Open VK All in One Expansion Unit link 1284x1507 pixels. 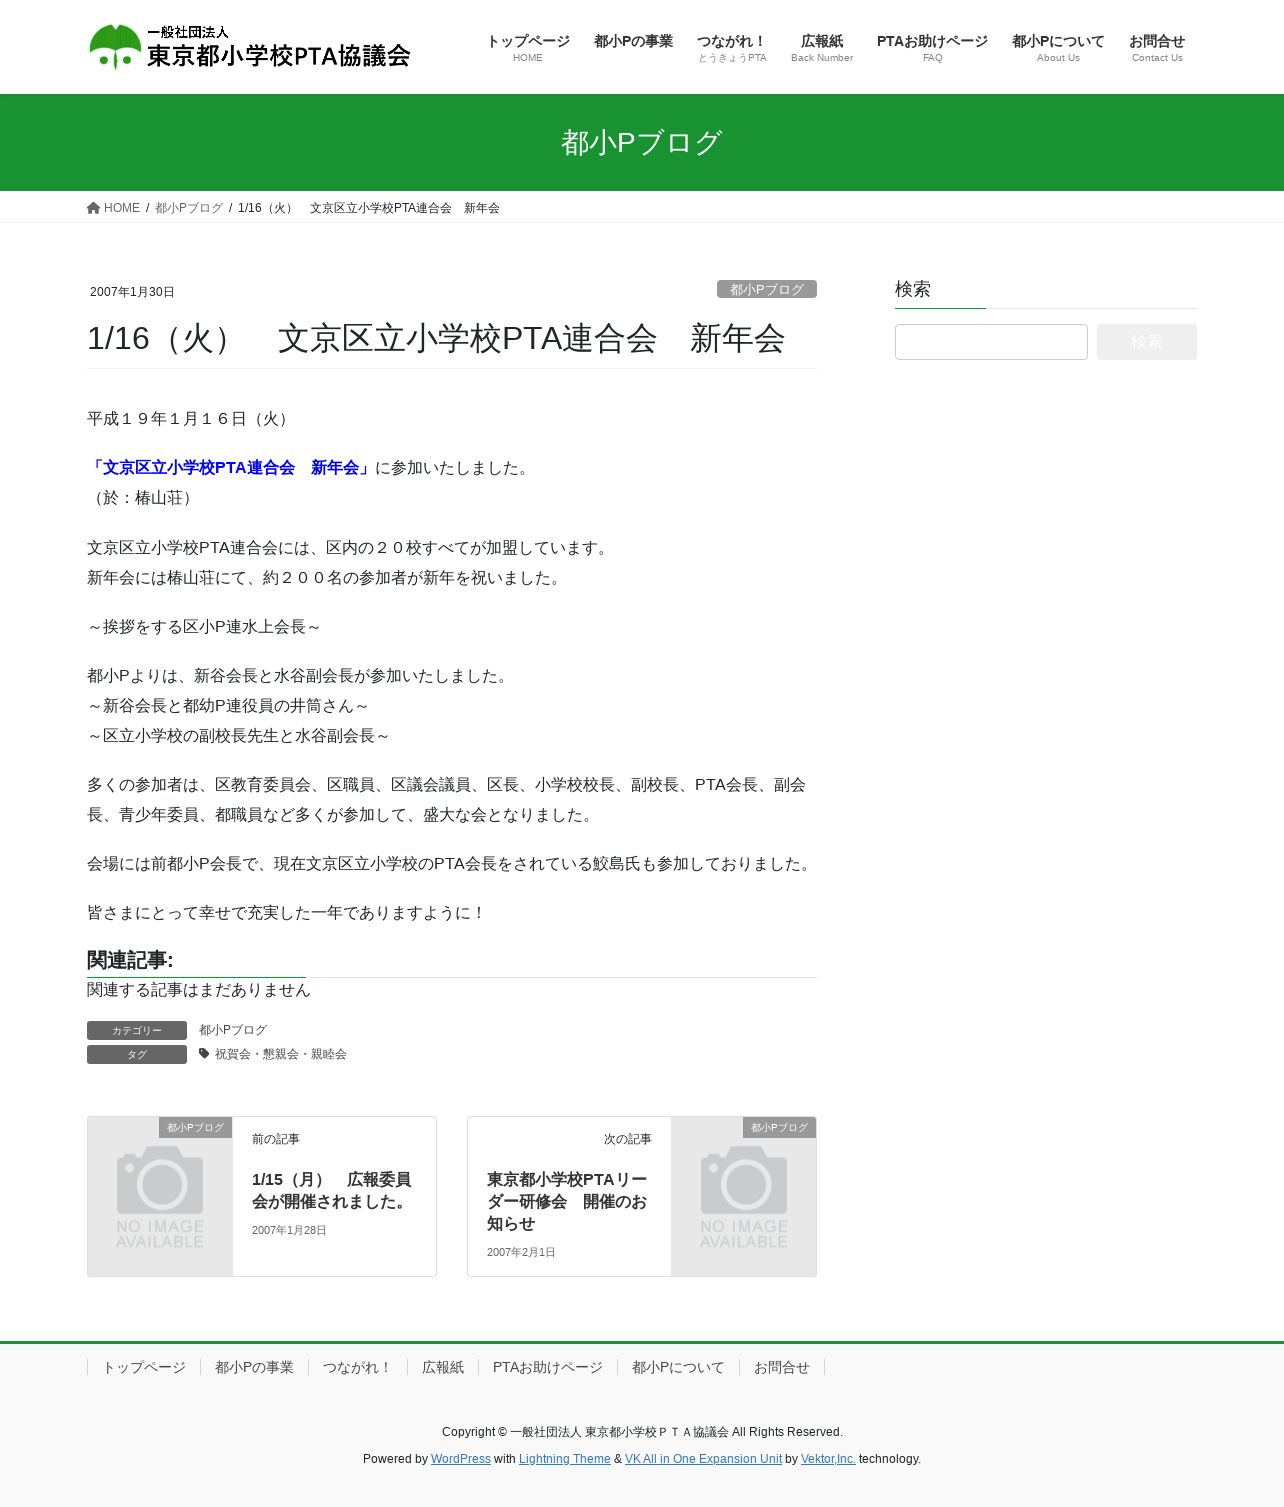tap(704, 1459)
